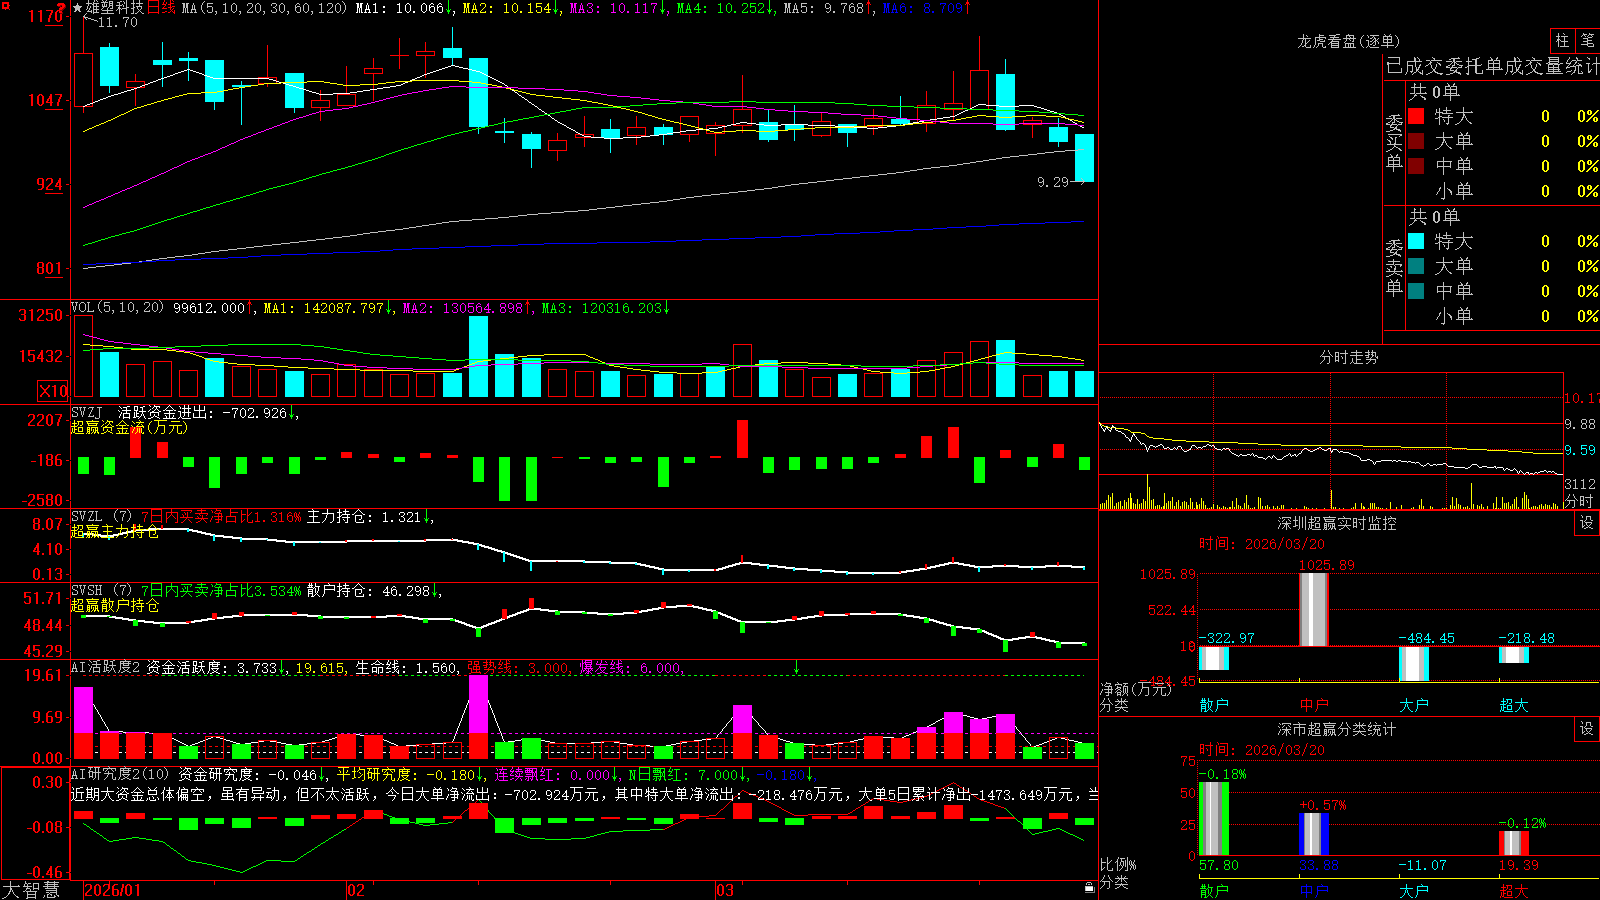Click the stock name 雄塑科技

pos(114,8)
